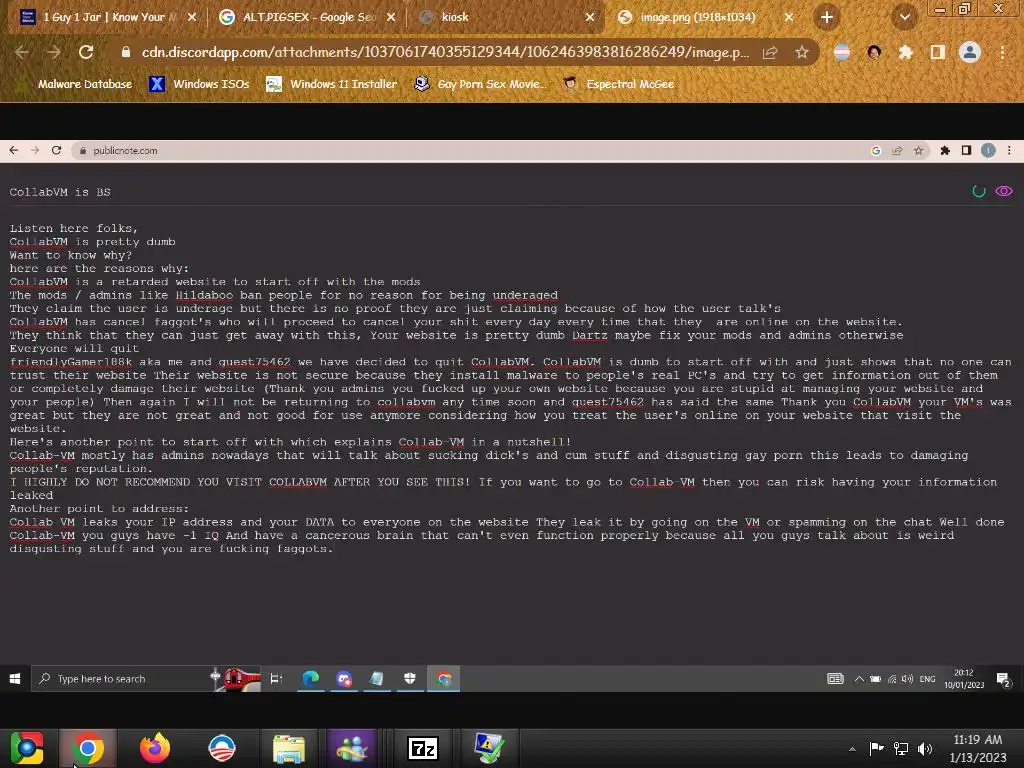Open the Windows ISOs bookmark

click(199, 84)
